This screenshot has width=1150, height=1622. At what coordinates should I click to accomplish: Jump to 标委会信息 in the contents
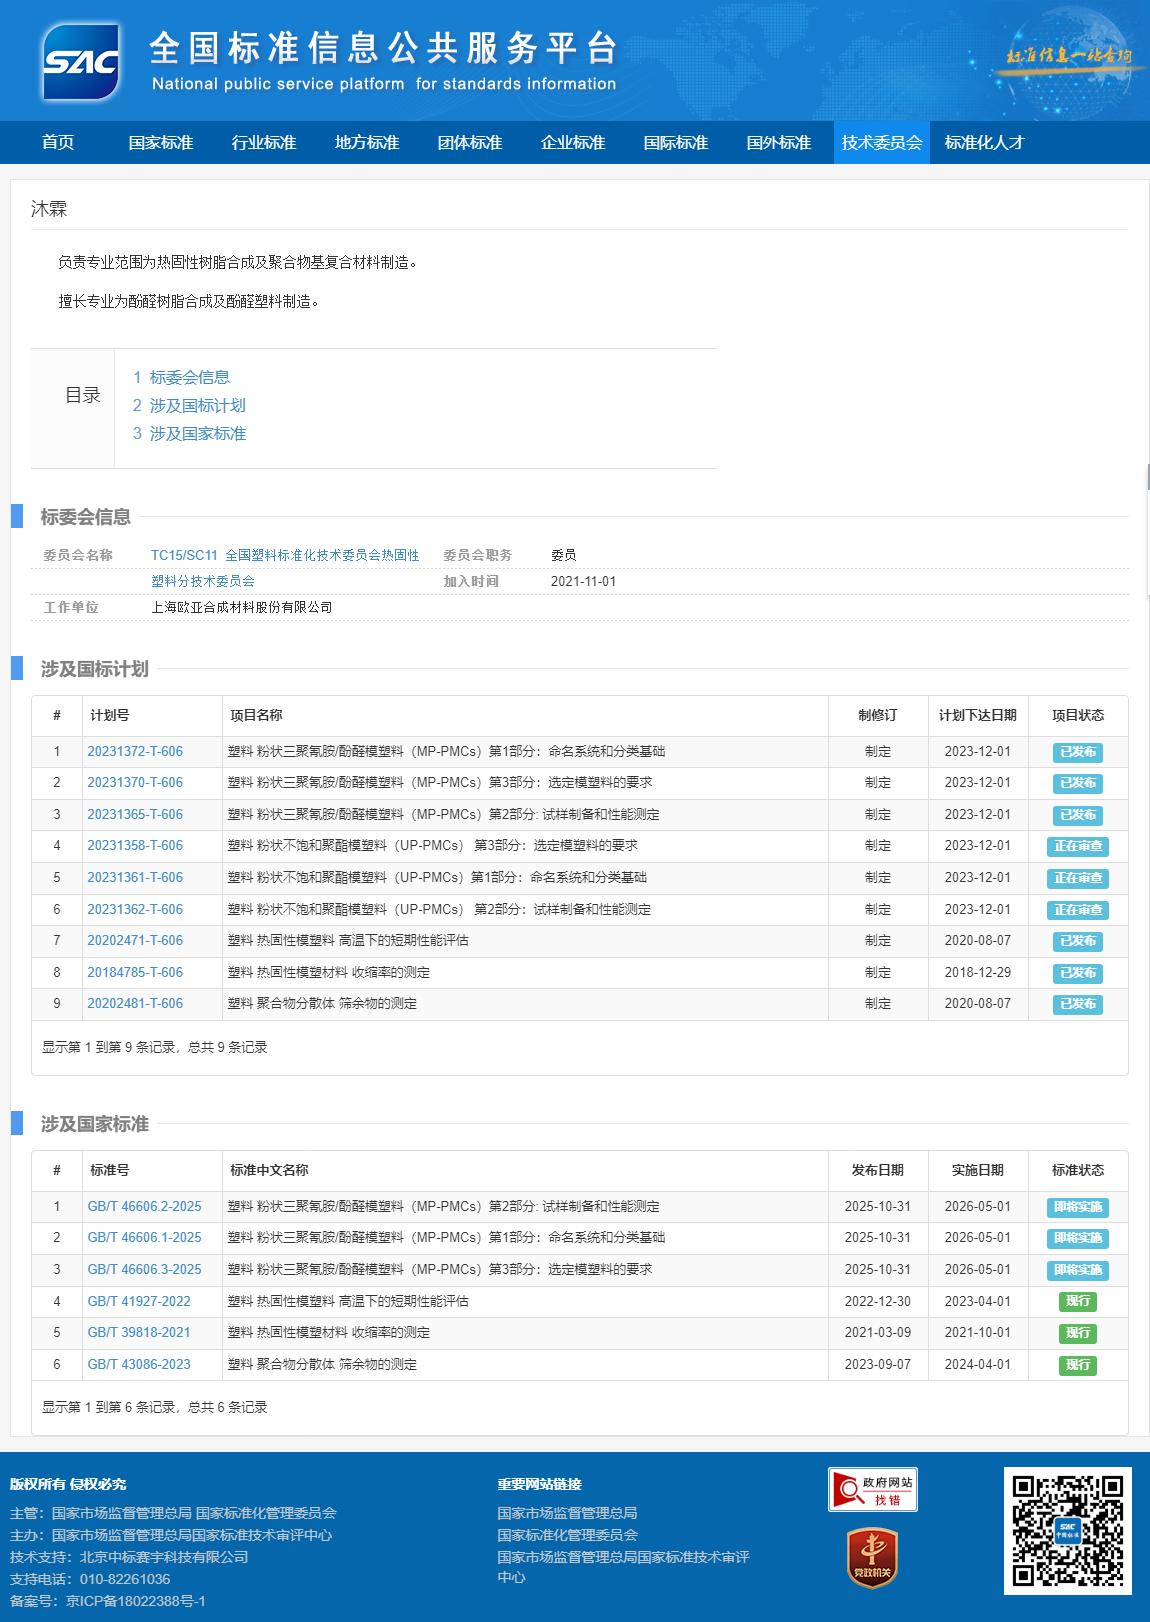189,377
